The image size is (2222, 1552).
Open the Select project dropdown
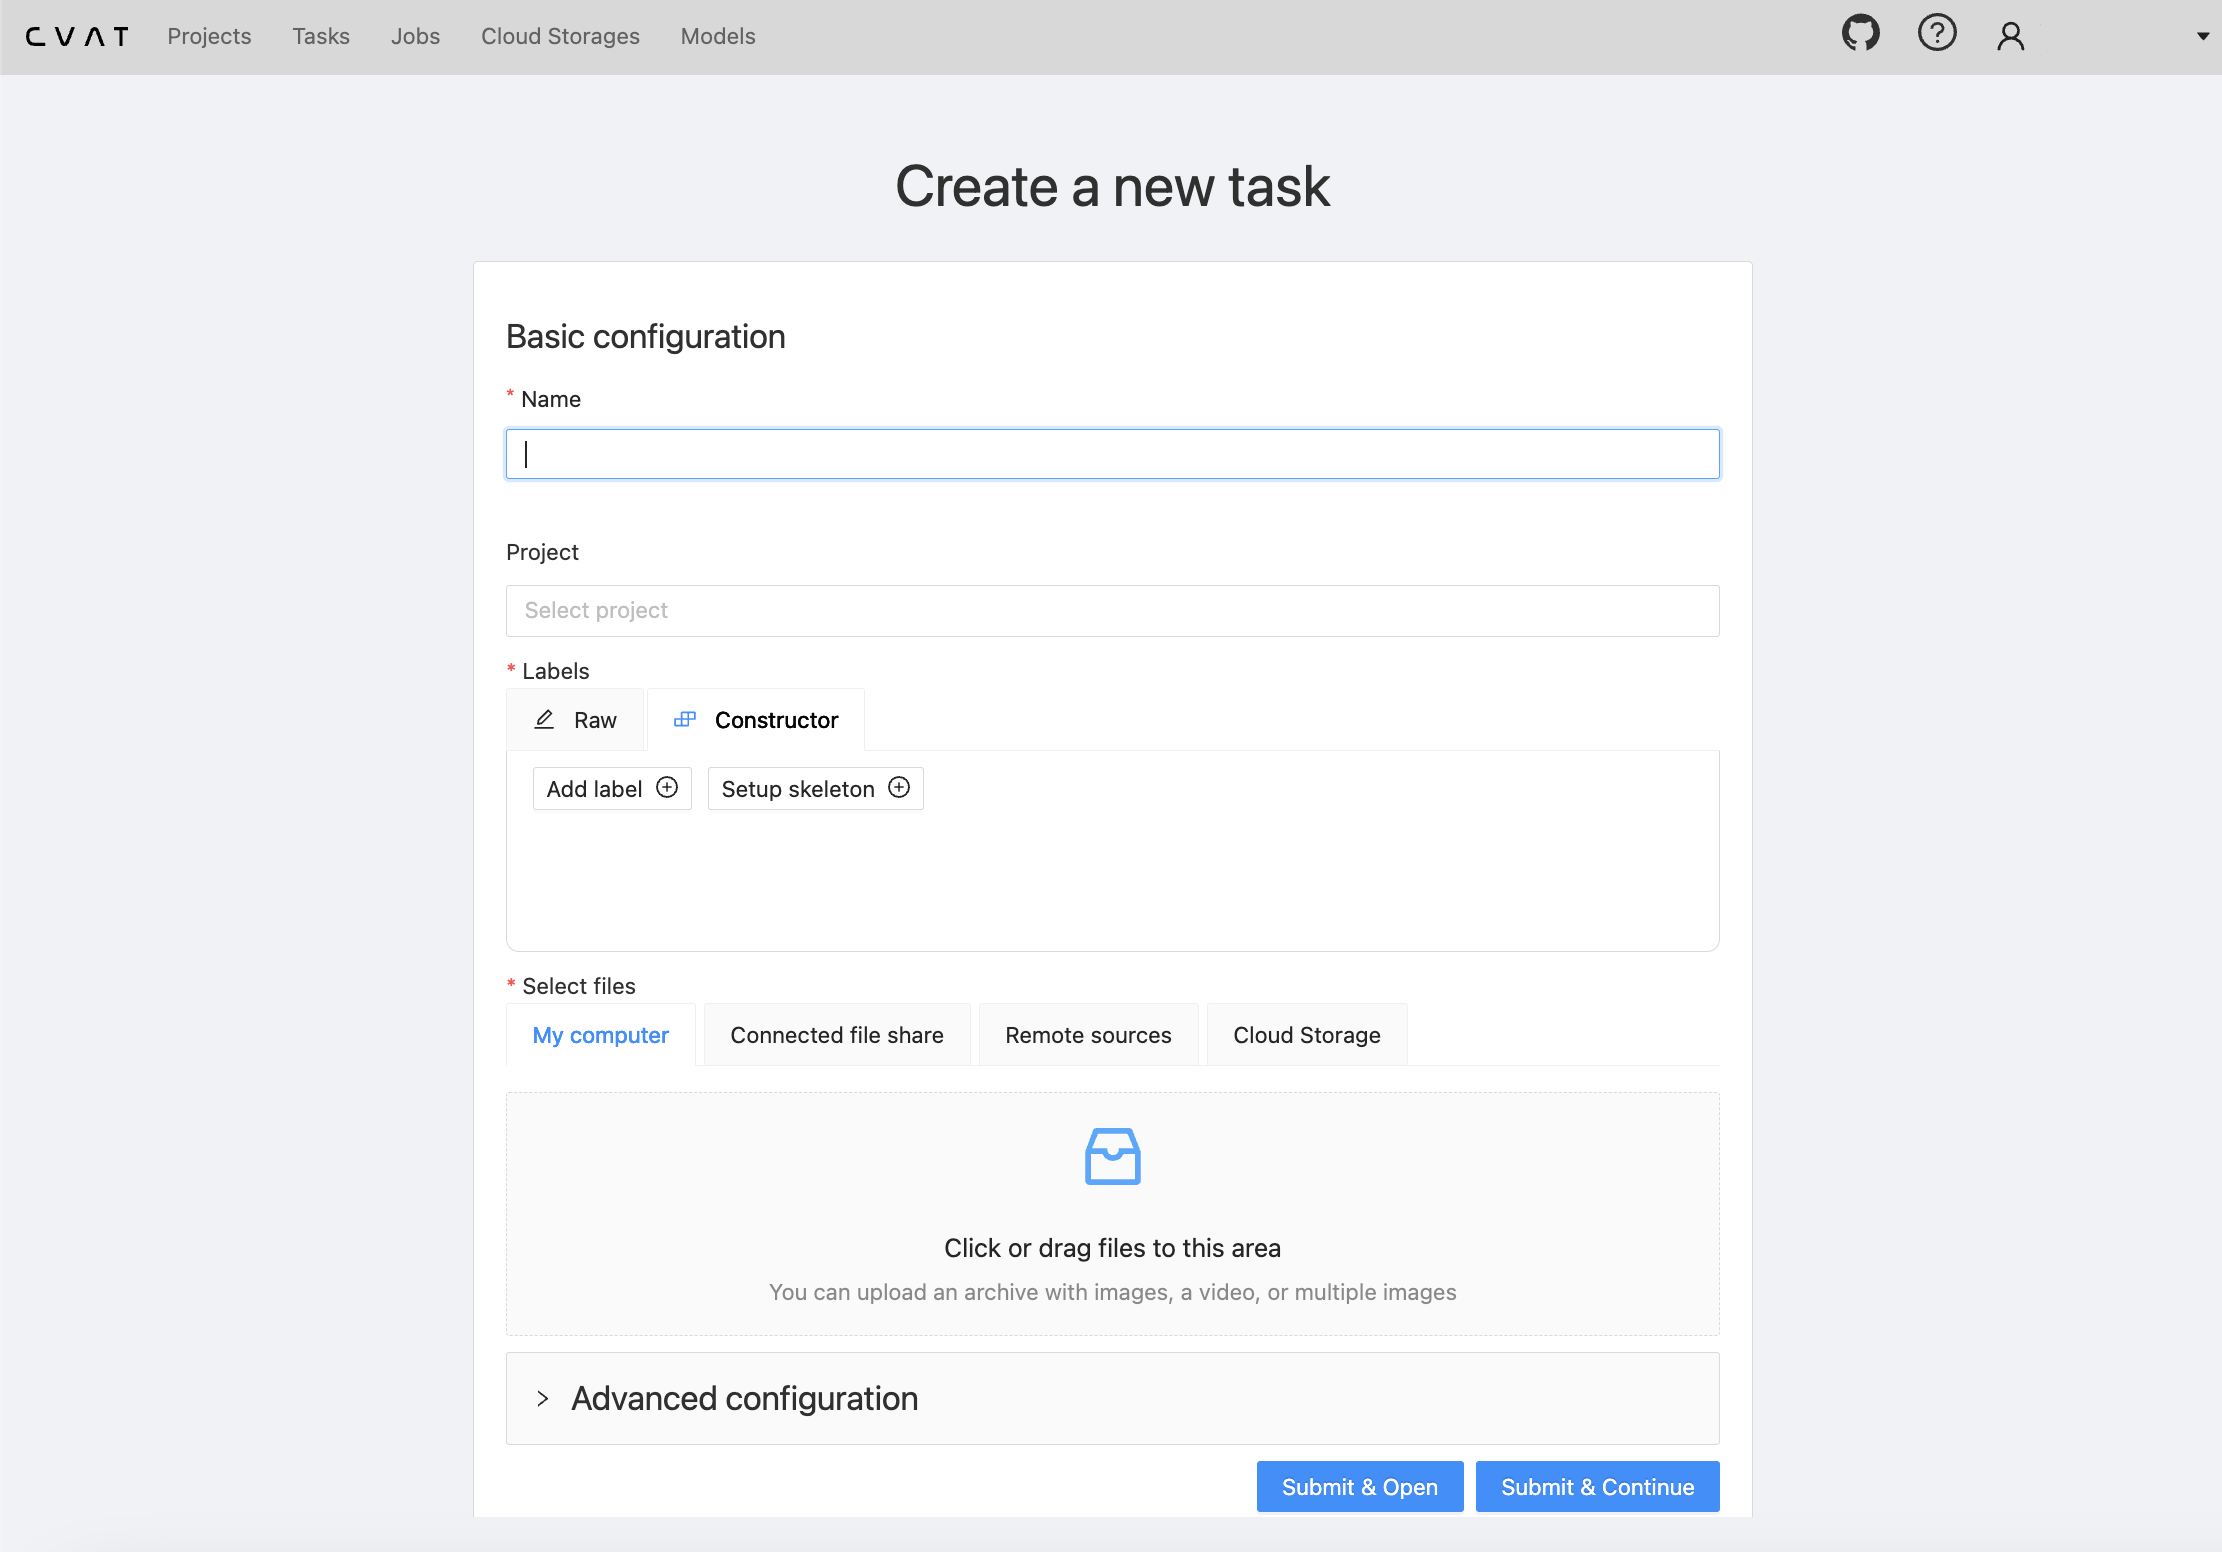coord(1112,611)
